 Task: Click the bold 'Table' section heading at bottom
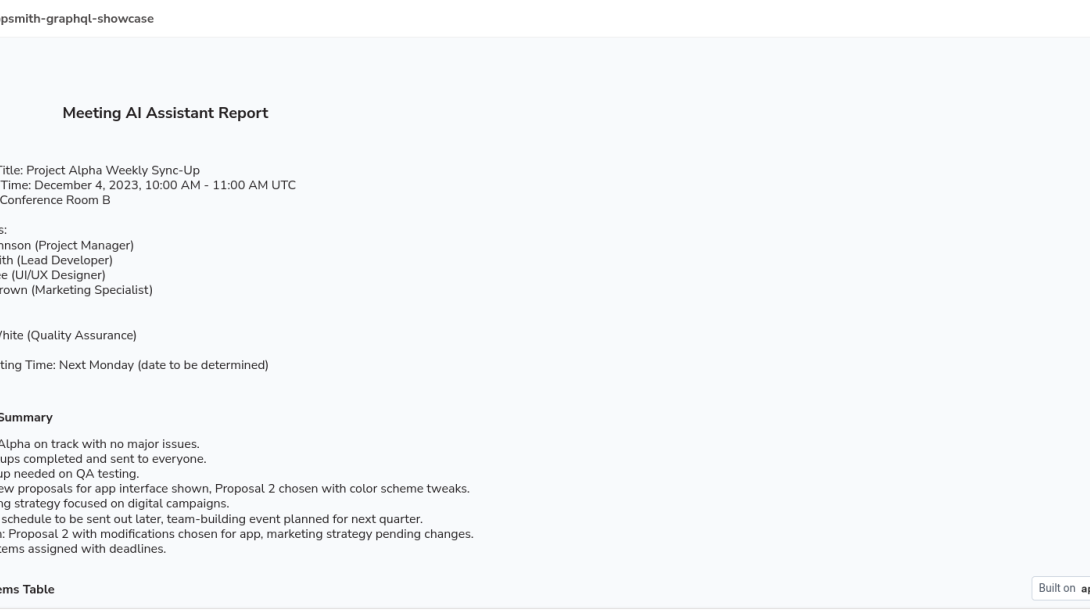[27, 589]
